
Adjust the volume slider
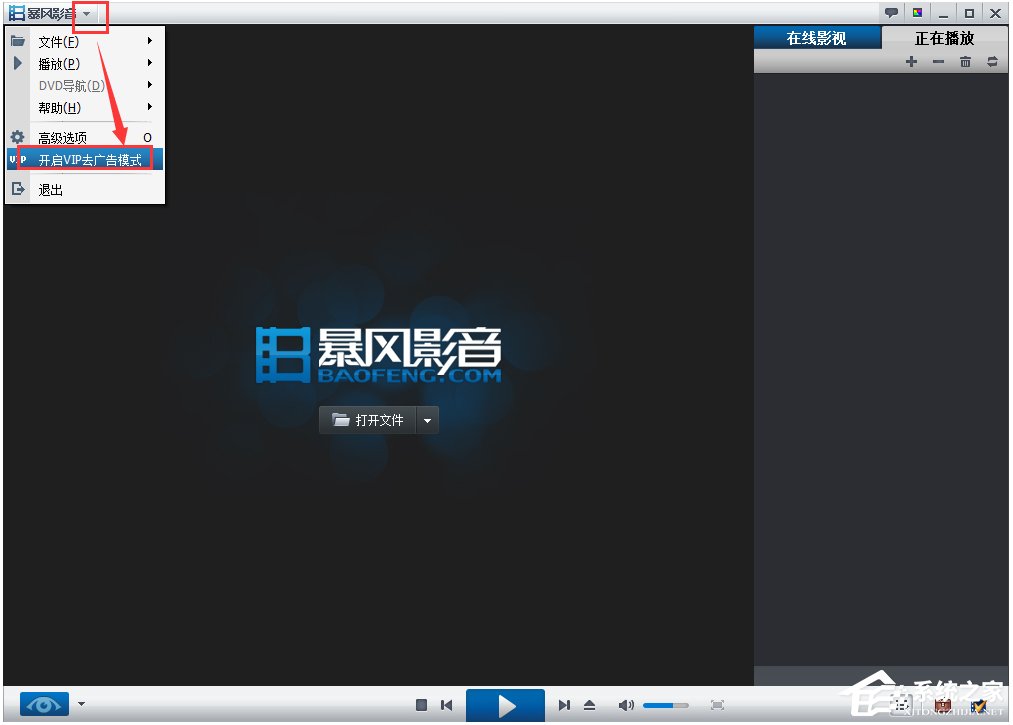pos(665,705)
